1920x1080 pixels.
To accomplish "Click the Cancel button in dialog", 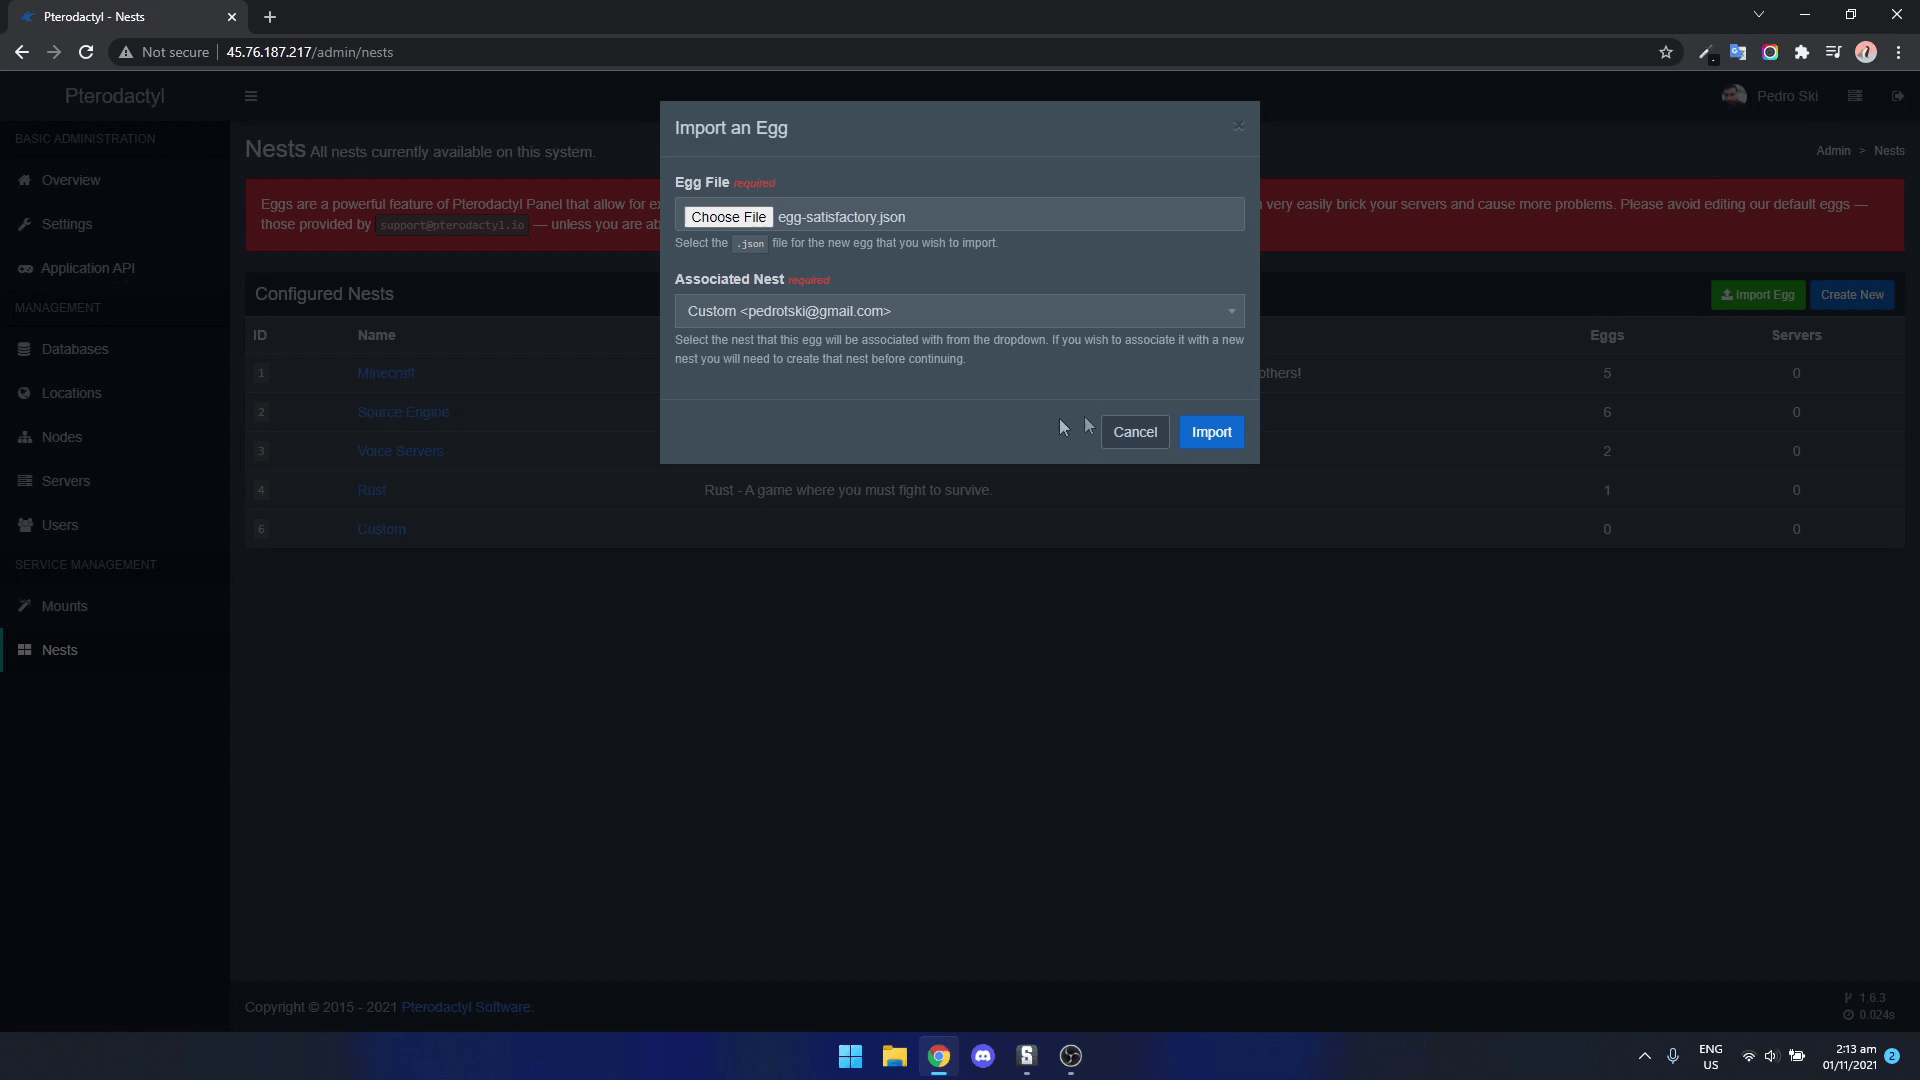I will (1135, 431).
